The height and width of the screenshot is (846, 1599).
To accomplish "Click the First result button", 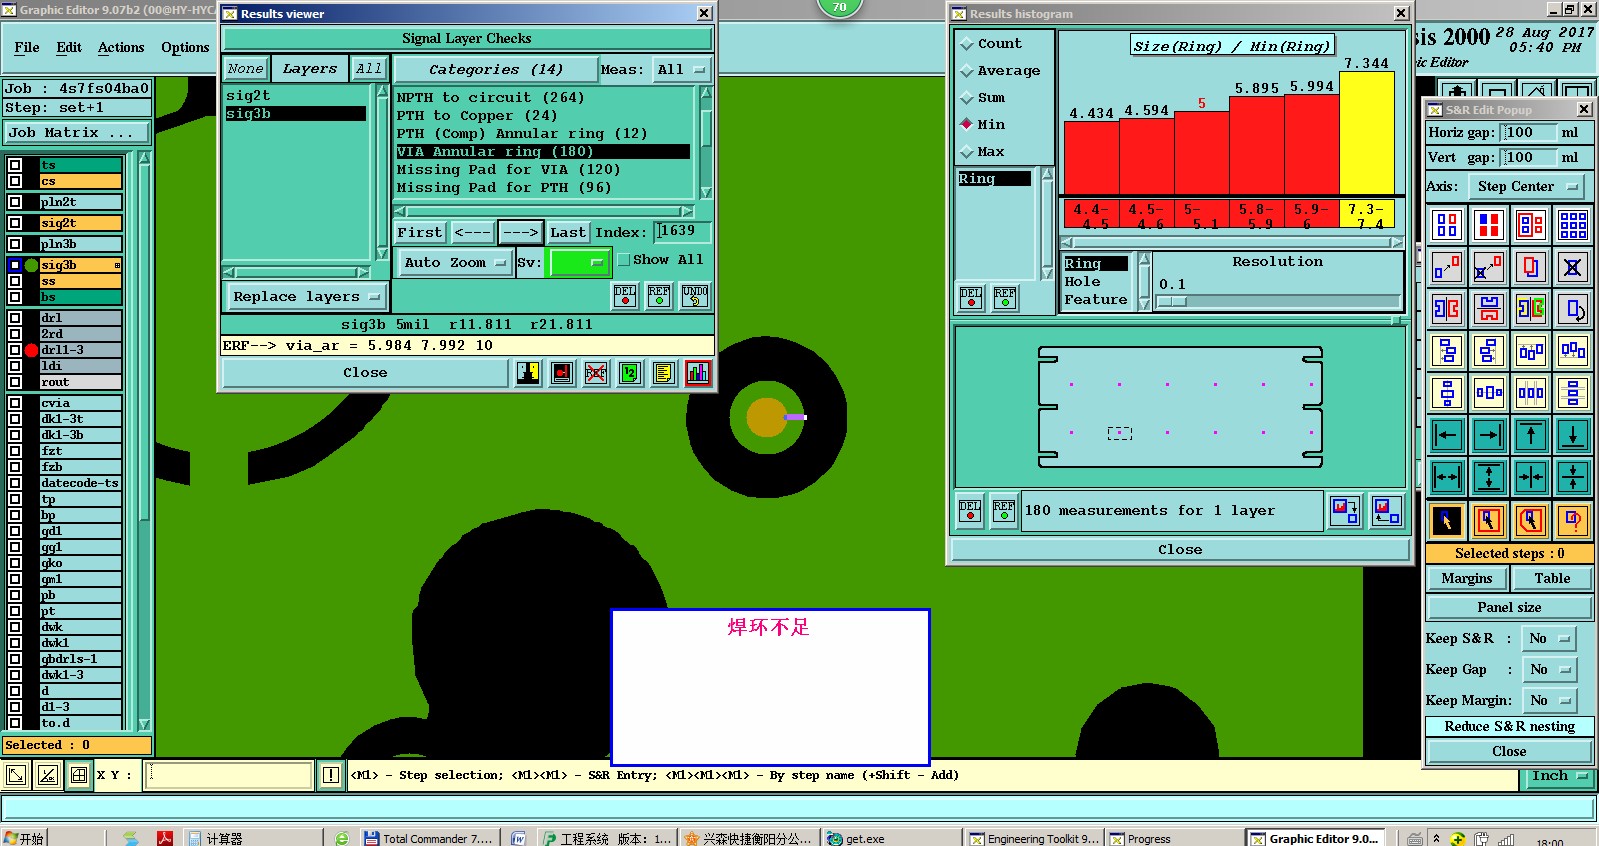I will [x=419, y=233].
